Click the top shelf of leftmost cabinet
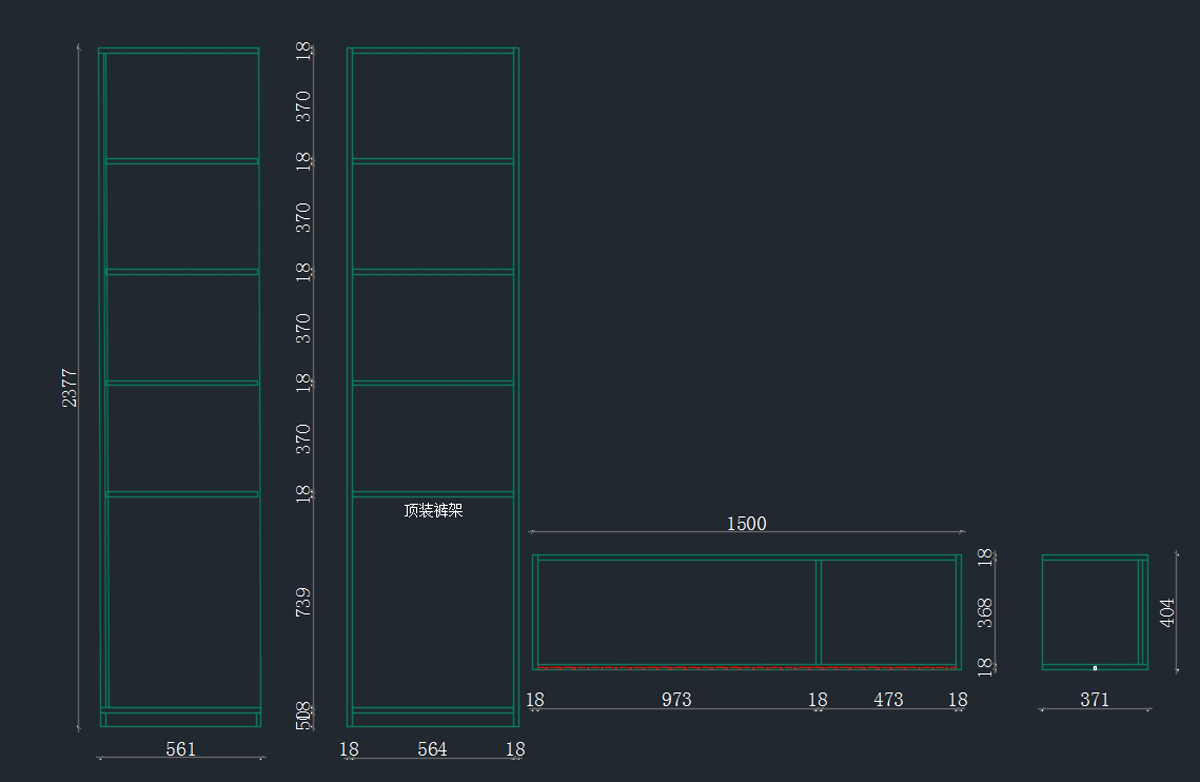This screenshot has width=1200, height=782. 182,161
